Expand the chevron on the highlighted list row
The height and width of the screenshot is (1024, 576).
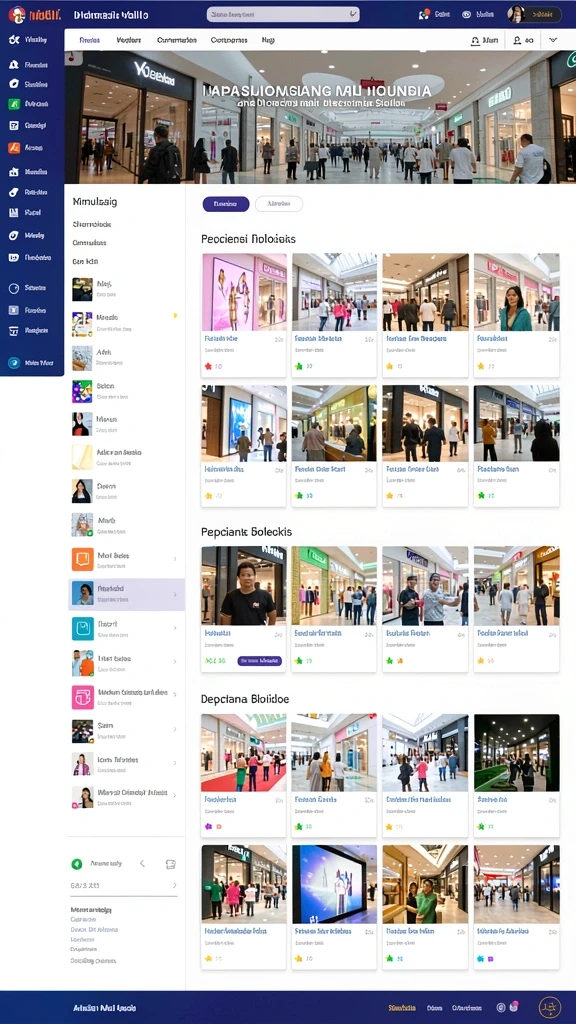[175, 594]
